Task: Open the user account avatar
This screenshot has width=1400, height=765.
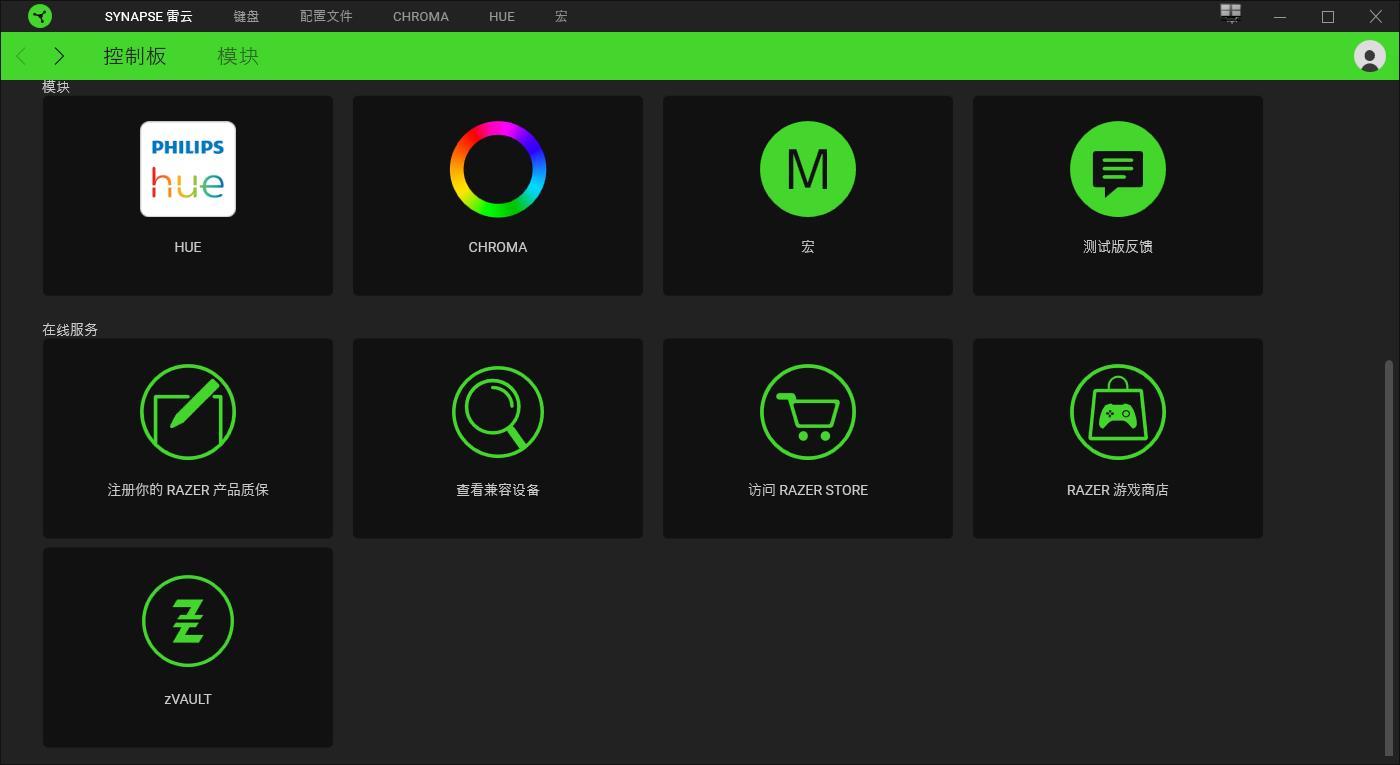Action: tap(1369, 56)
